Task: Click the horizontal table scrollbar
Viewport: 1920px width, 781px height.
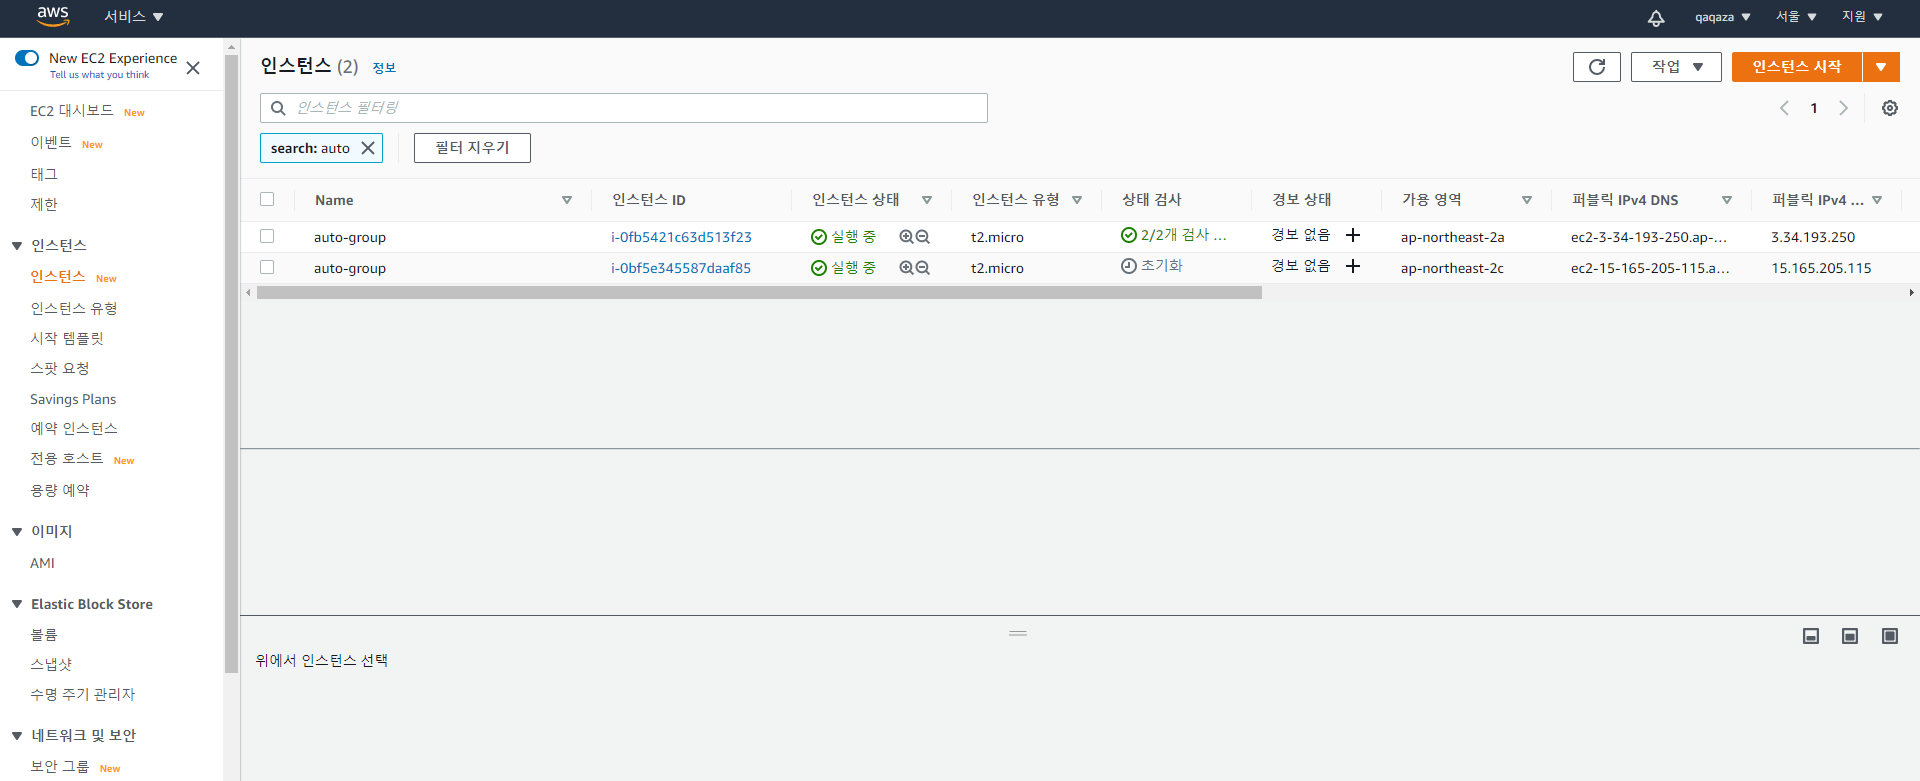Action: [x=758, y=293]
